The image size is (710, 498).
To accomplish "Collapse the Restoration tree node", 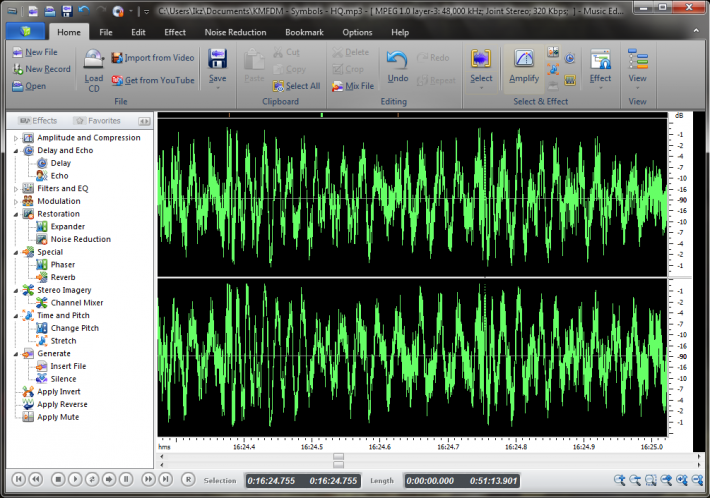I will tap(16, 214).
